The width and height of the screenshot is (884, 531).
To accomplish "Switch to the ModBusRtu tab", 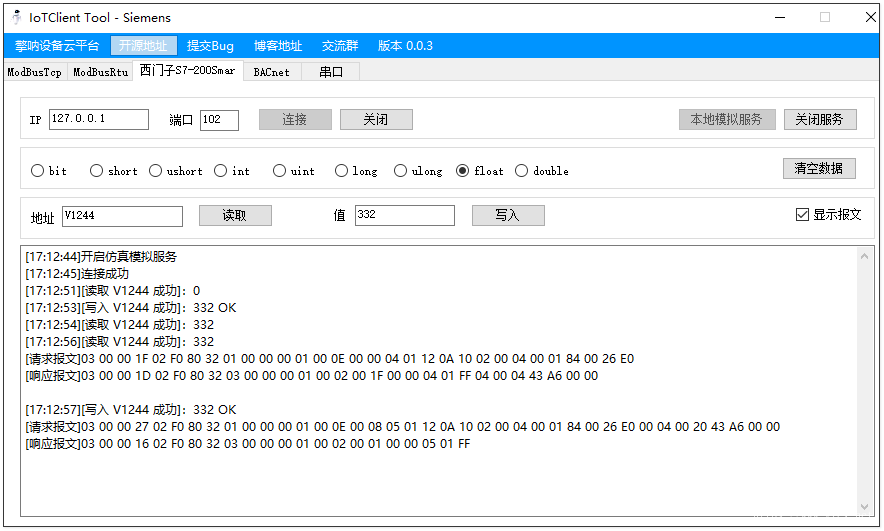I will click(x=101, y=72).
